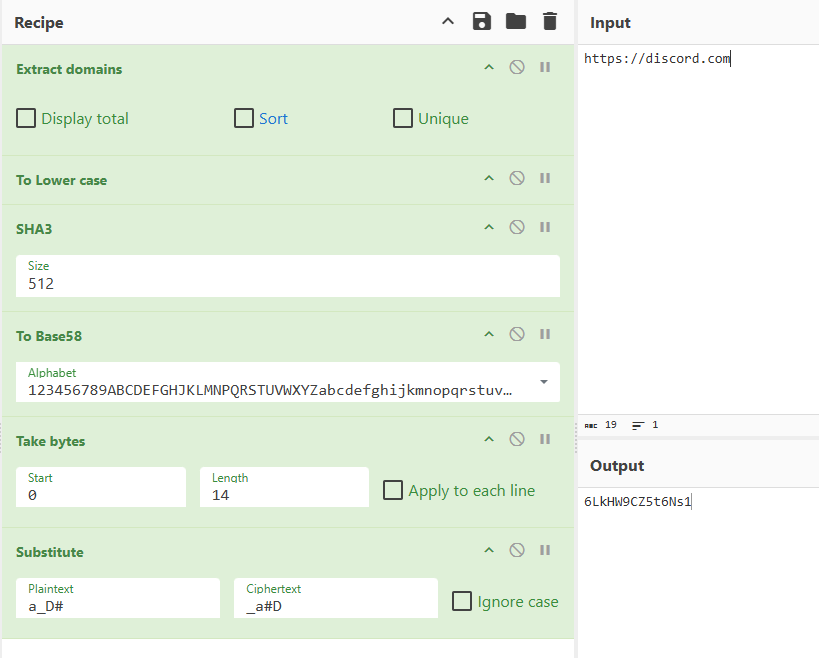819x658 pixels.
Task: Toggle the Sort checkbox
Action: pos(244,118)
